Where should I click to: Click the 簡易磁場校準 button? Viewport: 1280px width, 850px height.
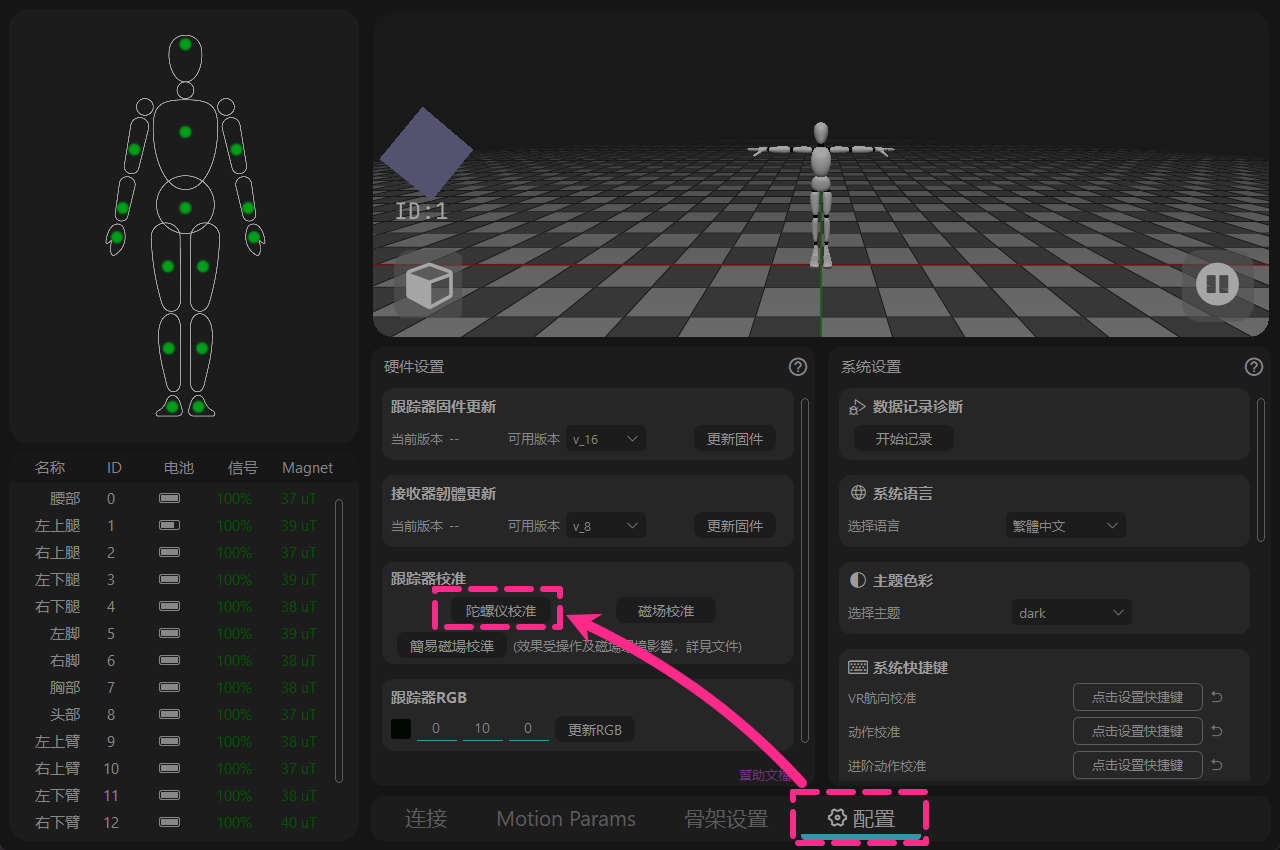[452, 646]
